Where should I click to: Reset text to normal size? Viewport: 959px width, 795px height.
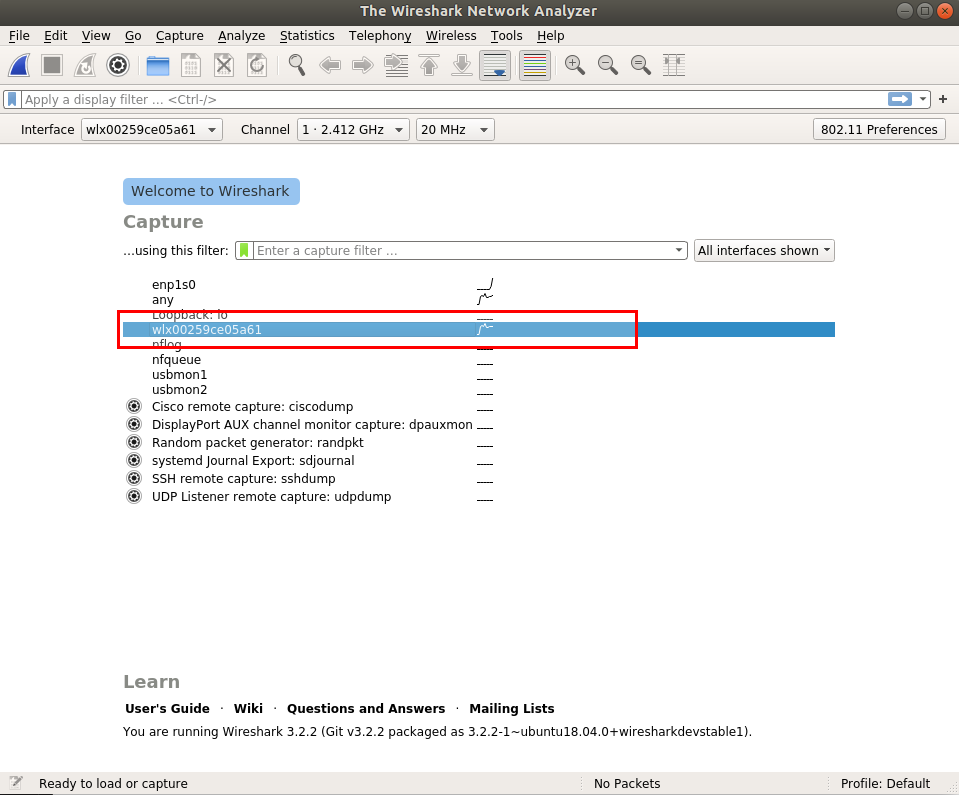(641, 65)
